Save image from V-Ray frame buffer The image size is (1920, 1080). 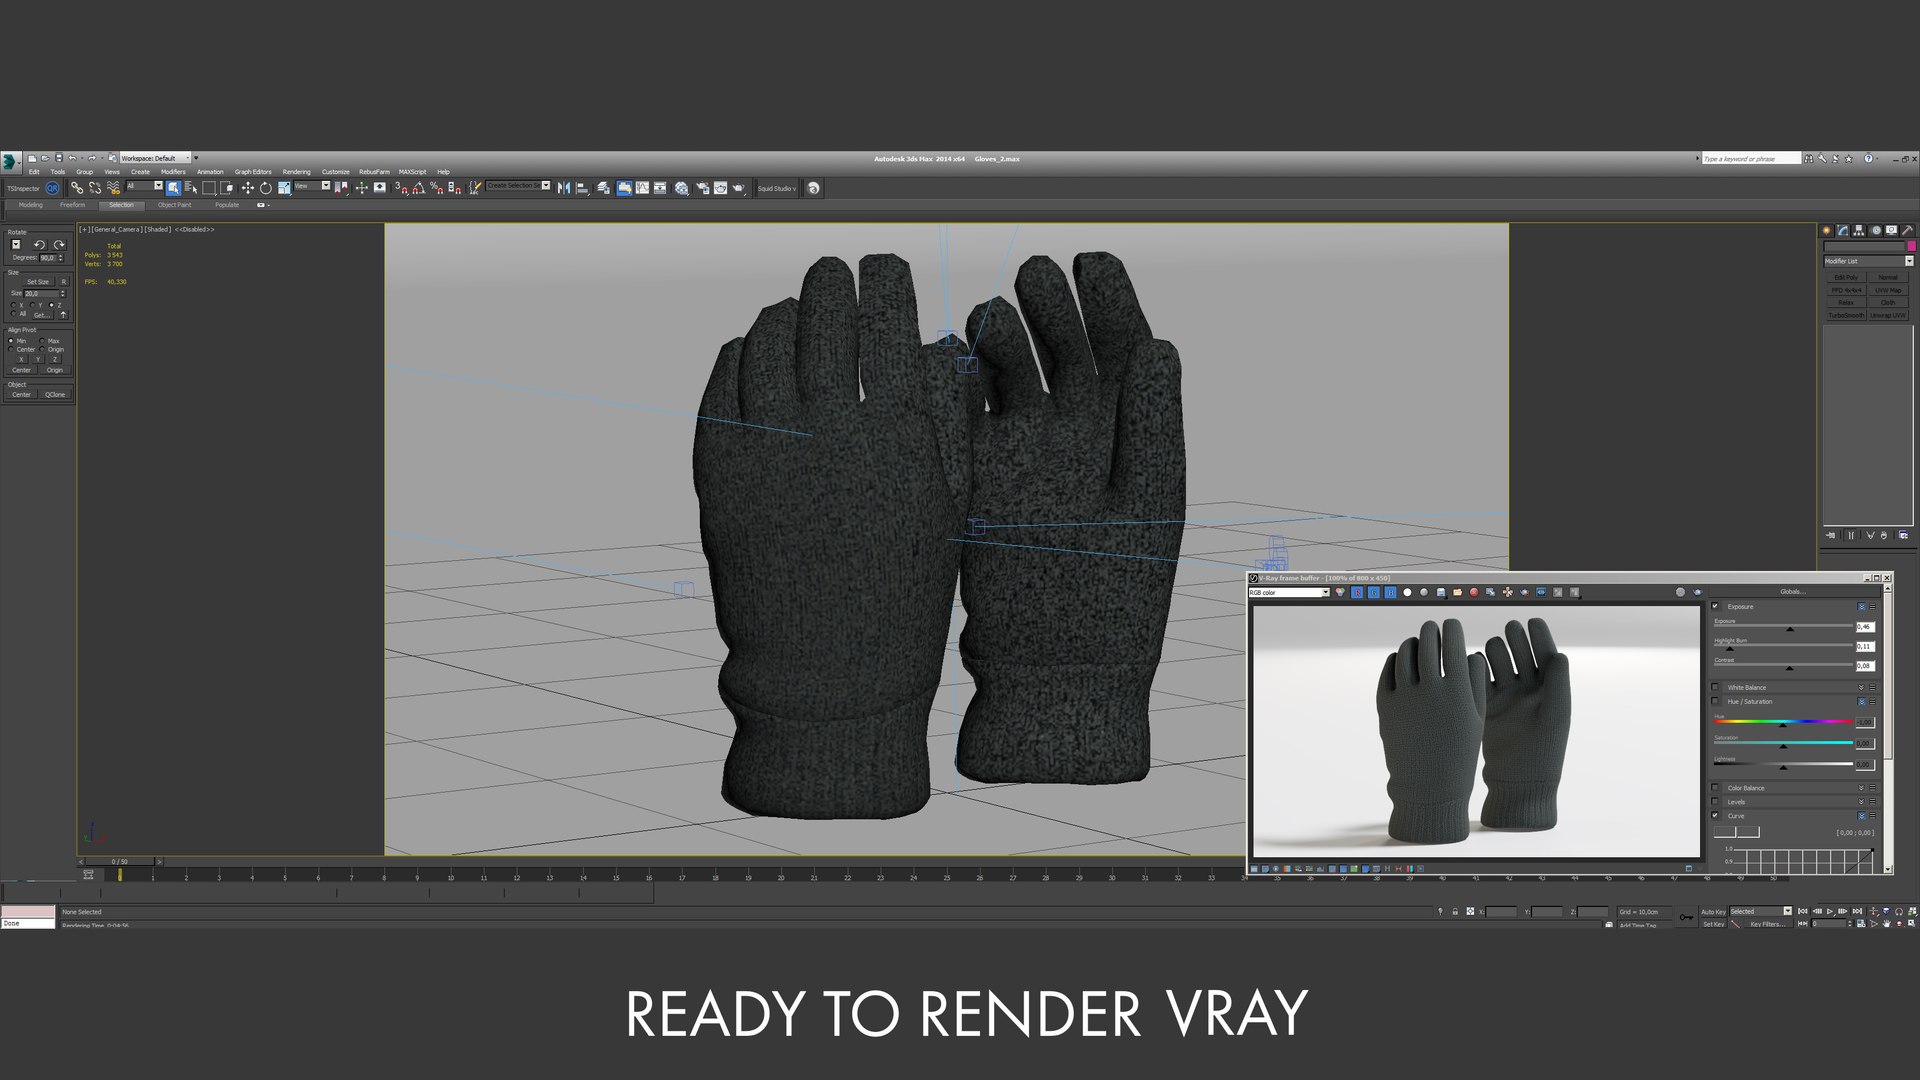click(x=1441, y=592)
